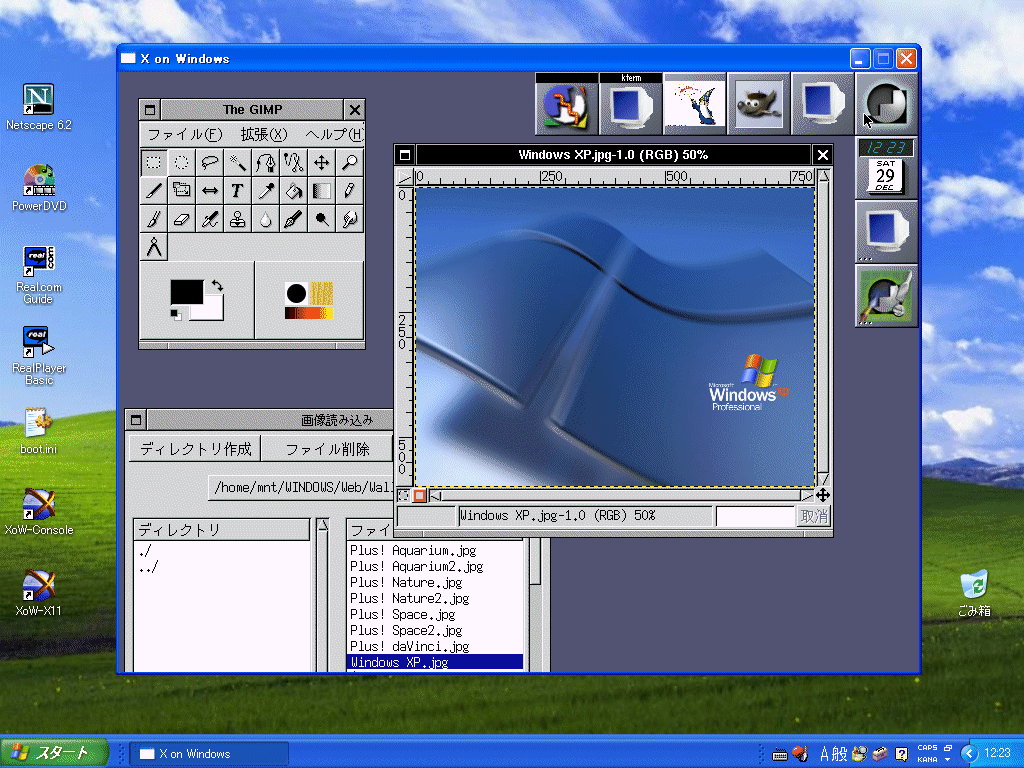This screenshot has width=1024, height=768.
Task: Pick the Fuzzy Select magic wand tool
Action: [x=238, y=162]
